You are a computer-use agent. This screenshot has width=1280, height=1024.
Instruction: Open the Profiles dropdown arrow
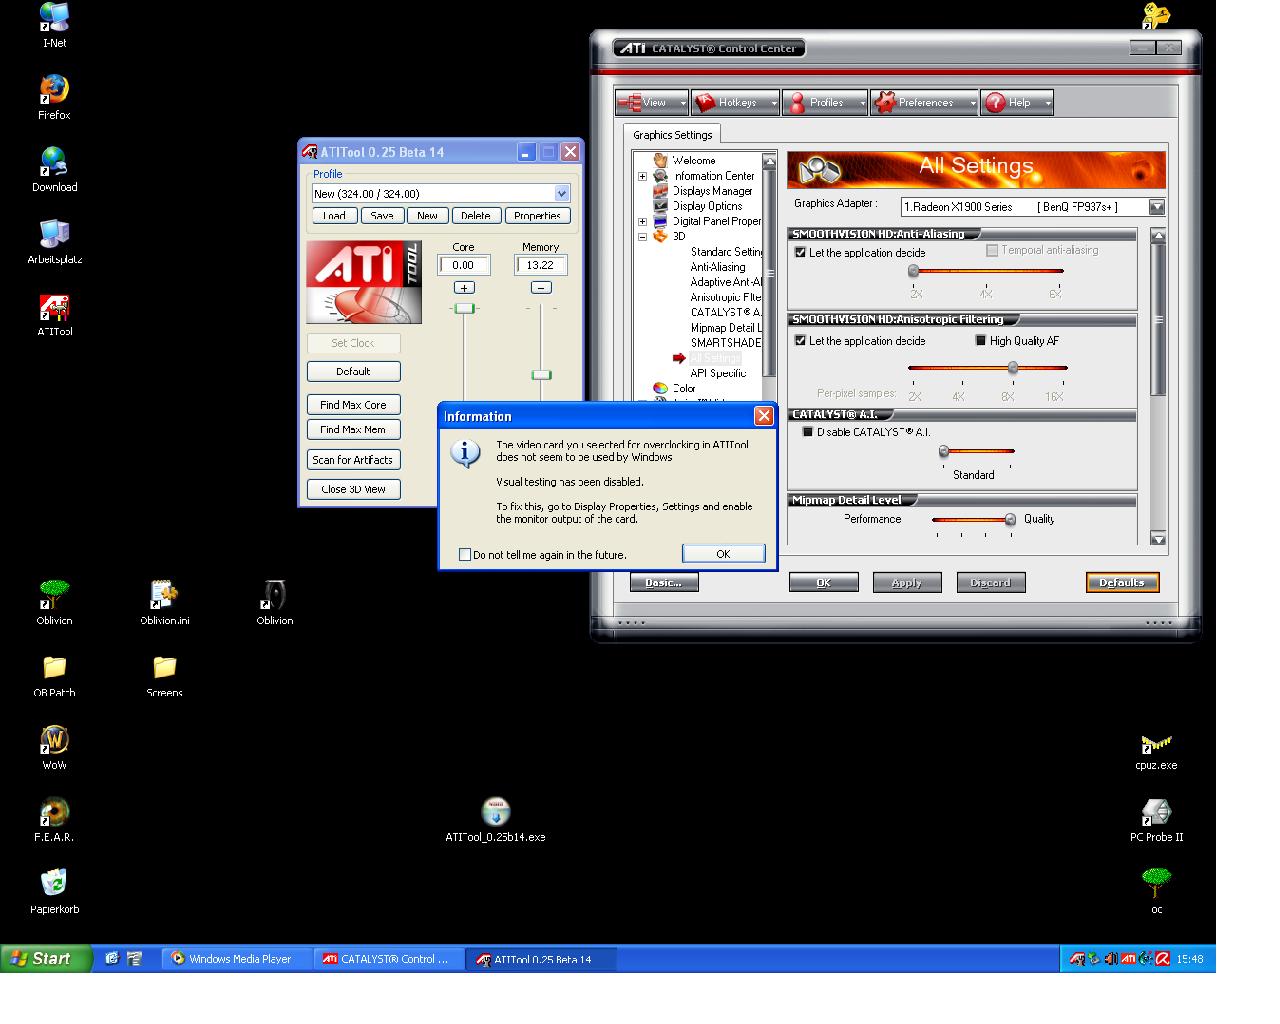[x=861, y=103]
